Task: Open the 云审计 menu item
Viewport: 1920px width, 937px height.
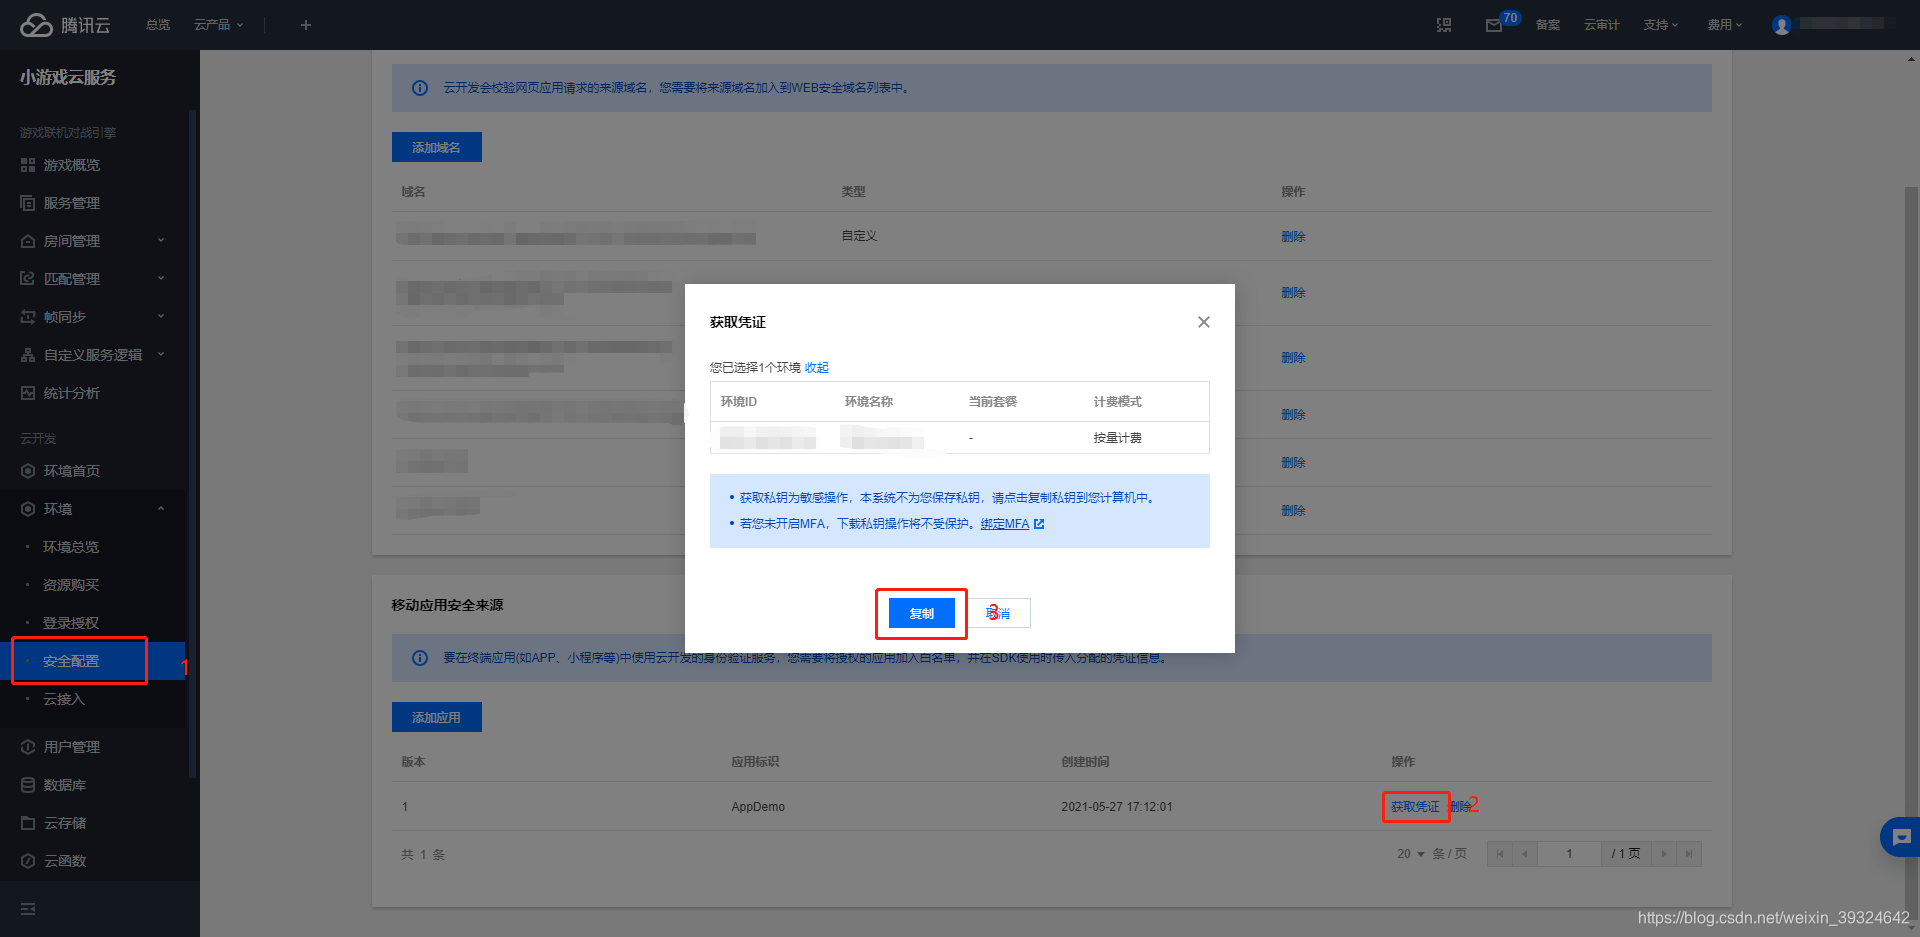Action: coord(1601,25)
